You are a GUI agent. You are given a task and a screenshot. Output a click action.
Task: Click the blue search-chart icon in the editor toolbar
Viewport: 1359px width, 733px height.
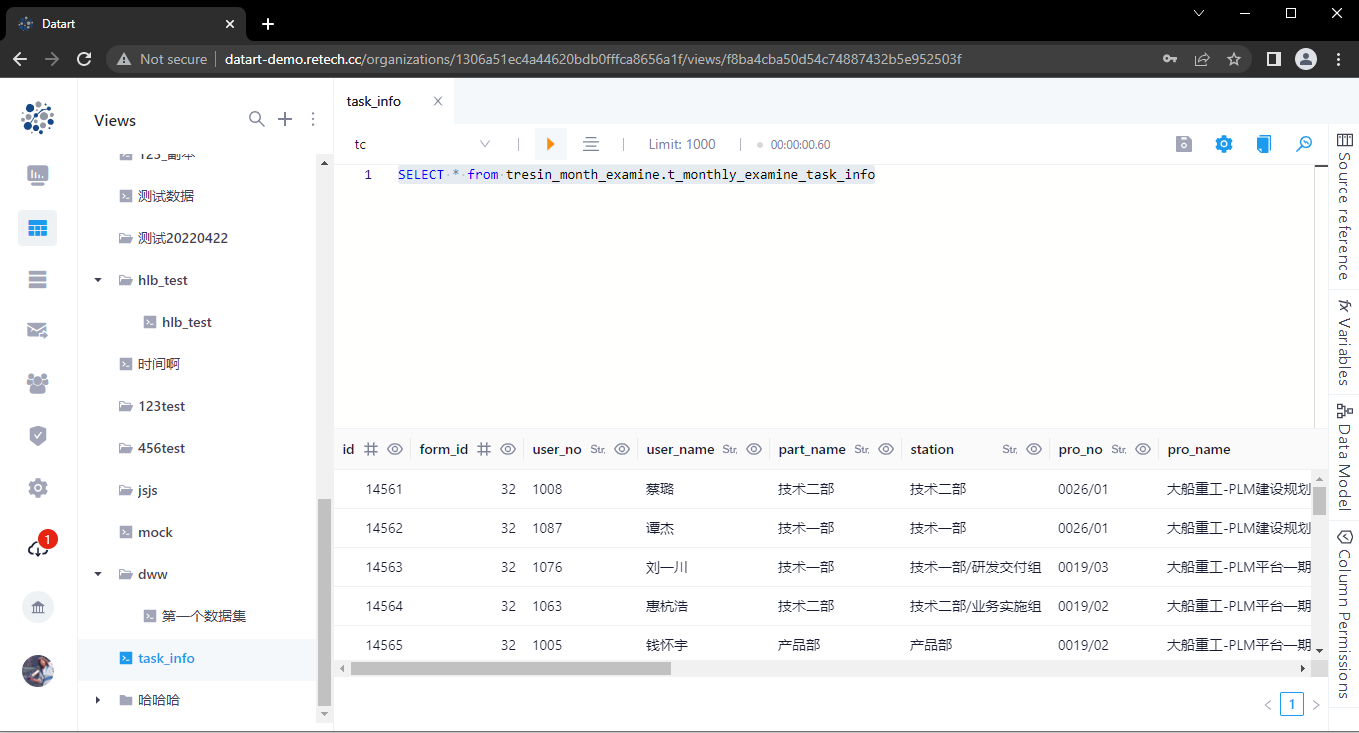[1304, 144]
